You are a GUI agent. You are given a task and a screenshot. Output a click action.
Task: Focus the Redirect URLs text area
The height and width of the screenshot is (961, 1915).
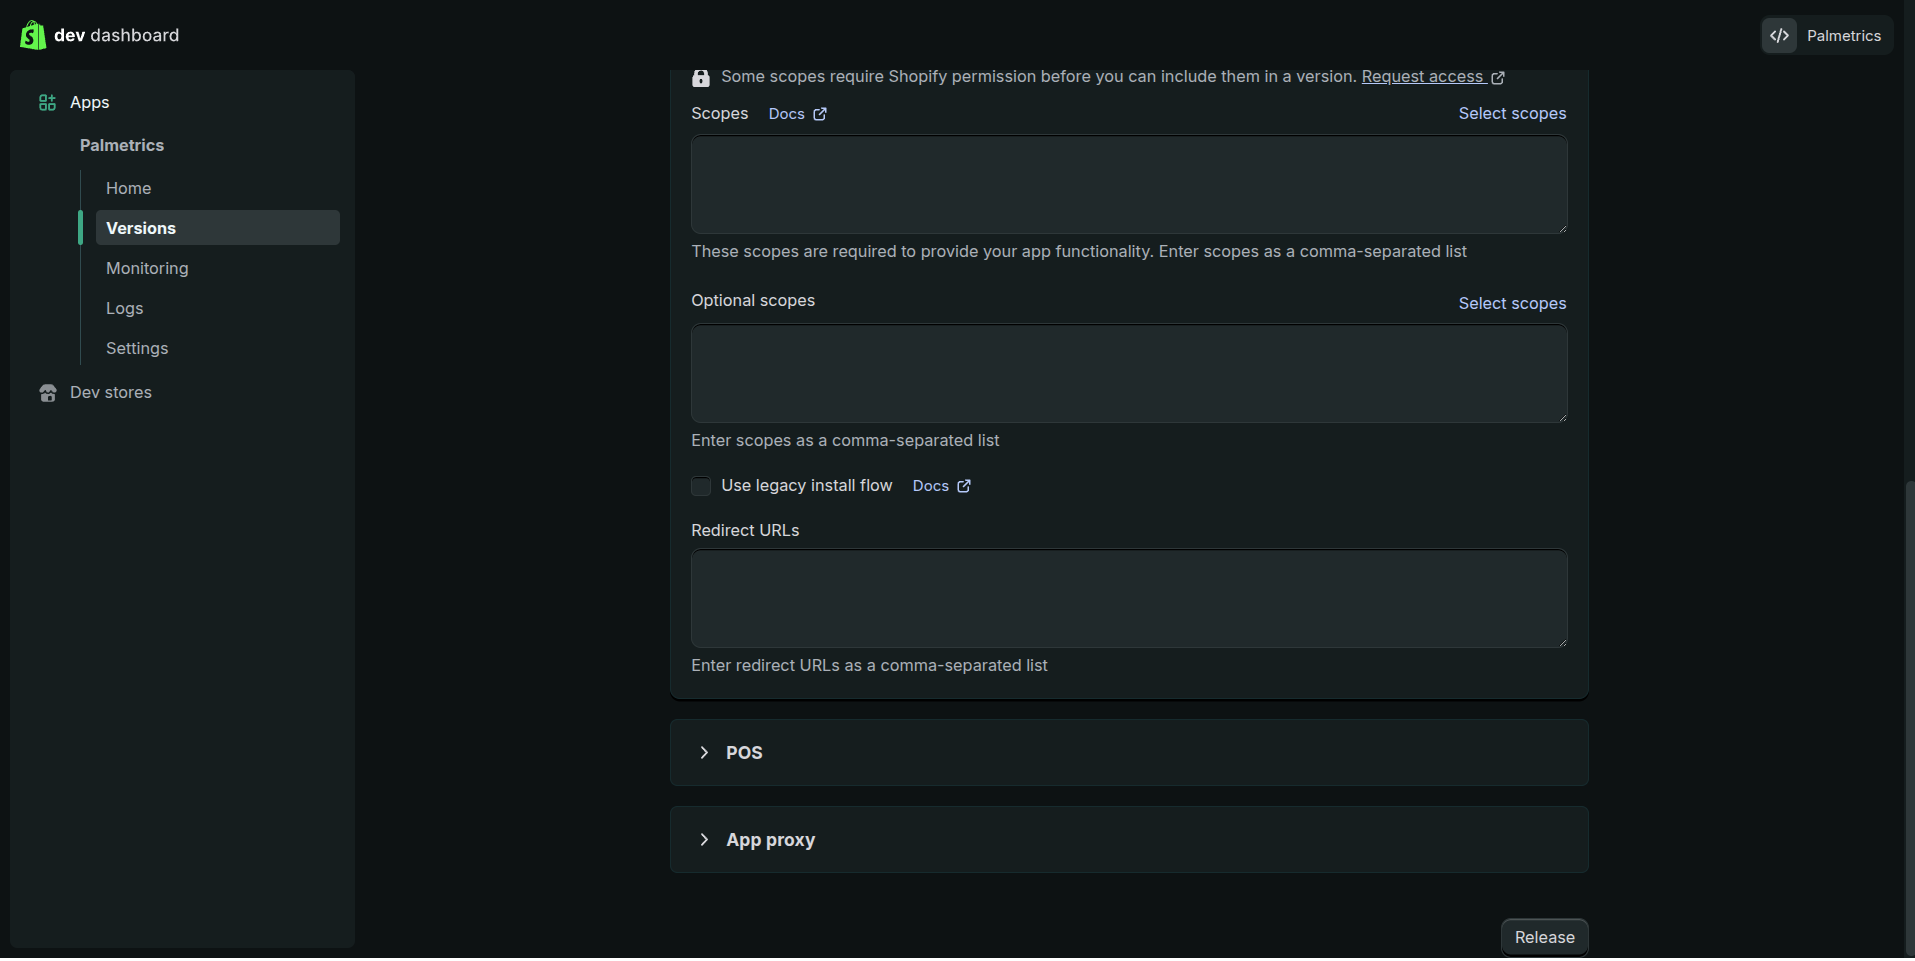point(1128,598)
